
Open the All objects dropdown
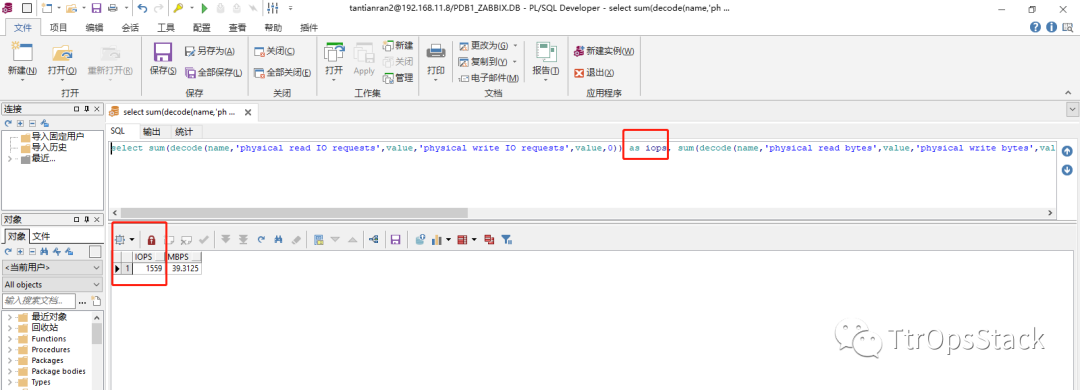[x=52, y=285]
